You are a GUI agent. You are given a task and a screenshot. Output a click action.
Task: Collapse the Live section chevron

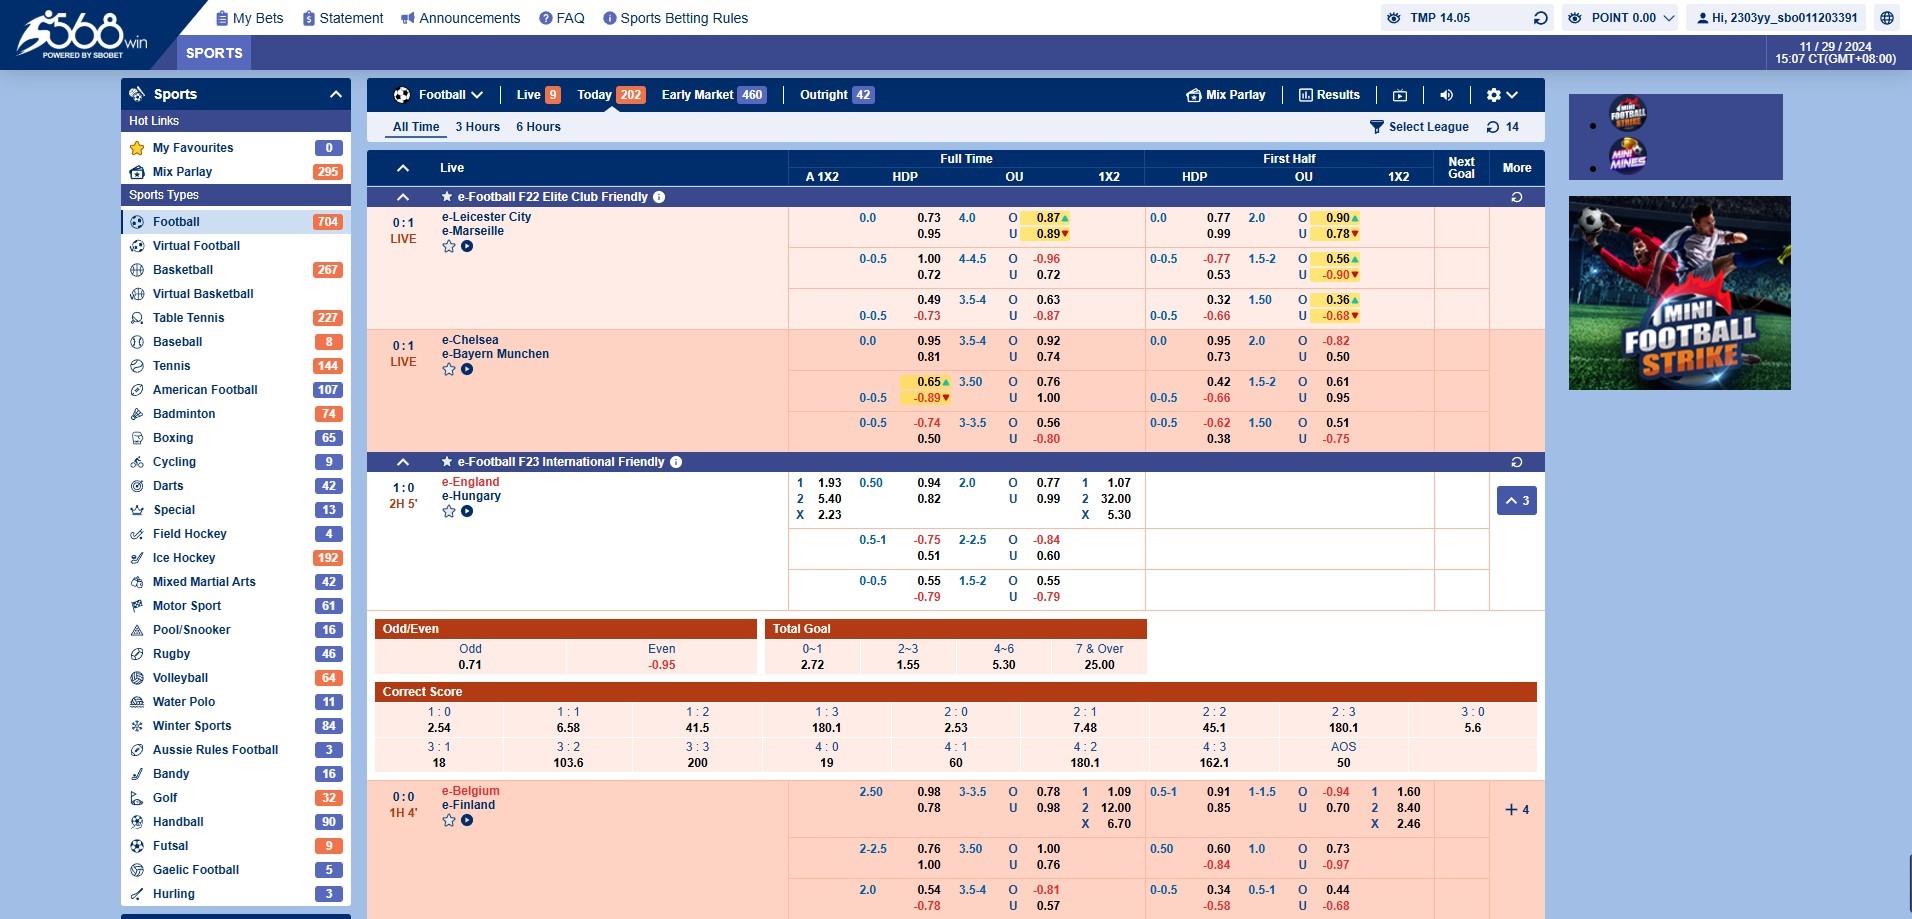tap(403, 168)
